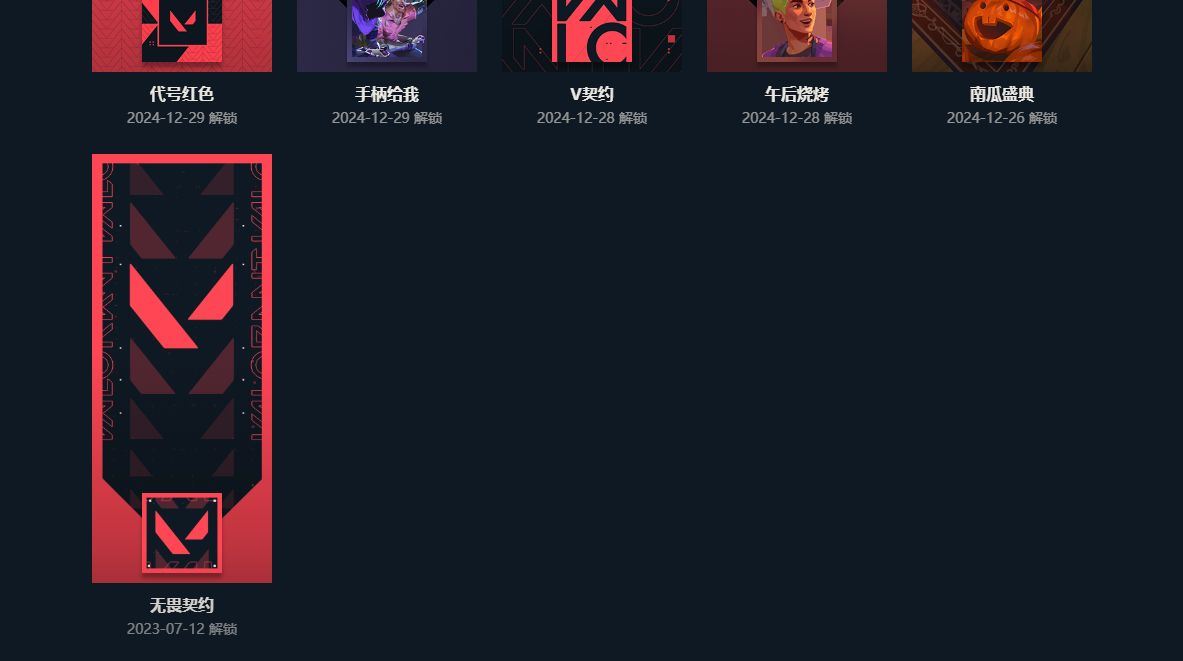1183x661 pixels.
Task: Click 2024-12-28 解锁 under V契约
Action: pos(592,118)
